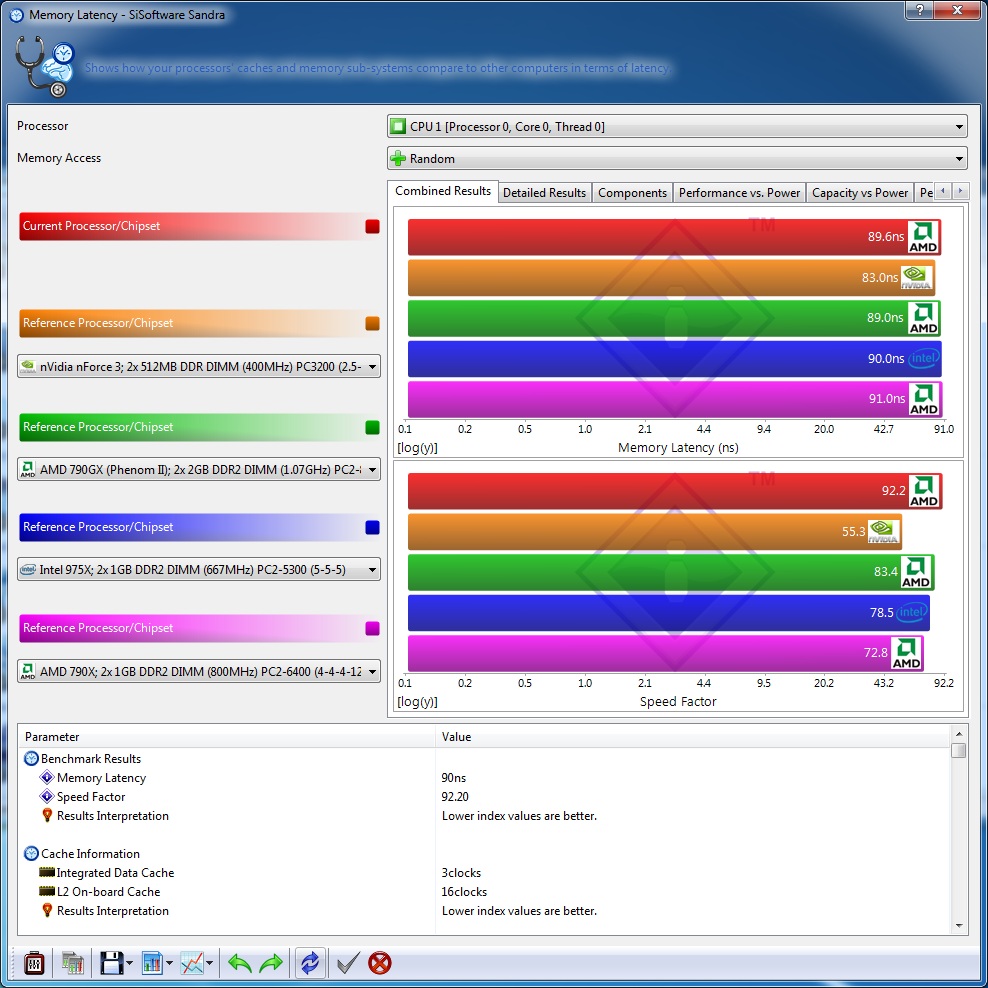Open the AMD 790X reference dropdown
The image size is (988, 988).
[198, 672]
